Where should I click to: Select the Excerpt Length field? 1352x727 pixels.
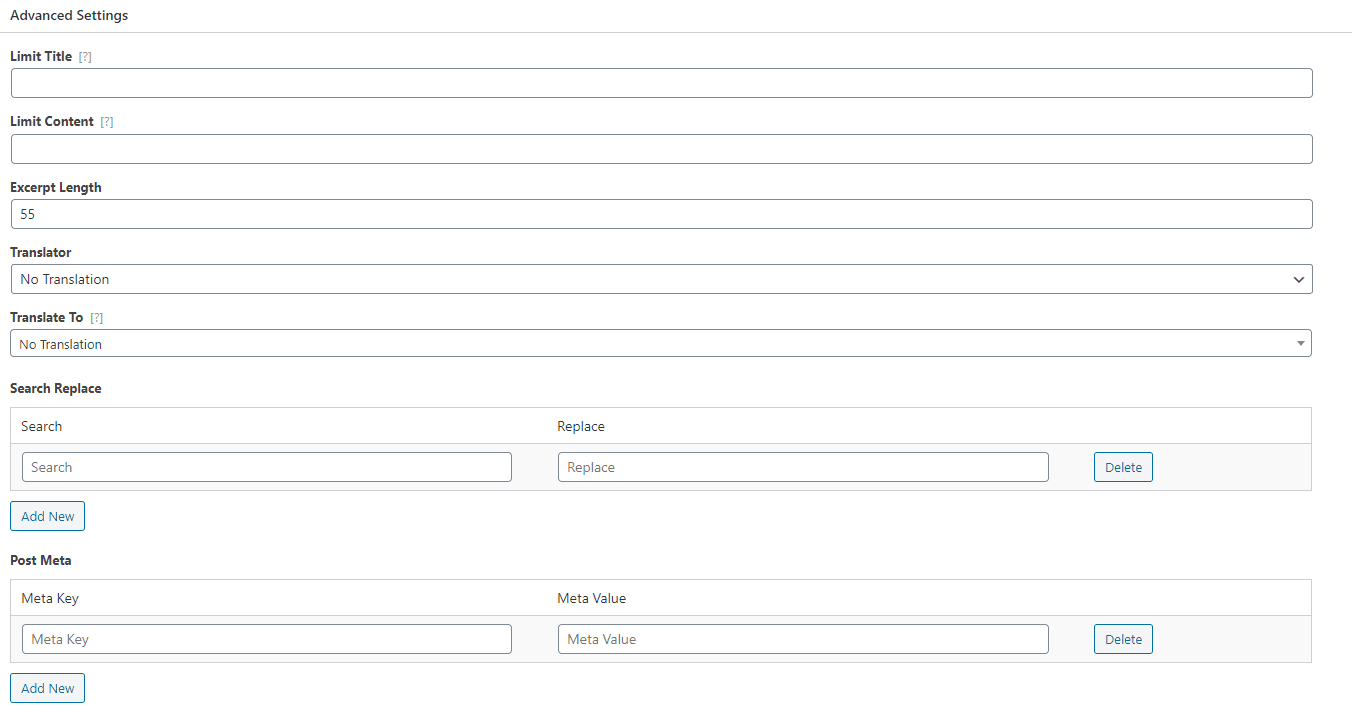coord(660,214)
